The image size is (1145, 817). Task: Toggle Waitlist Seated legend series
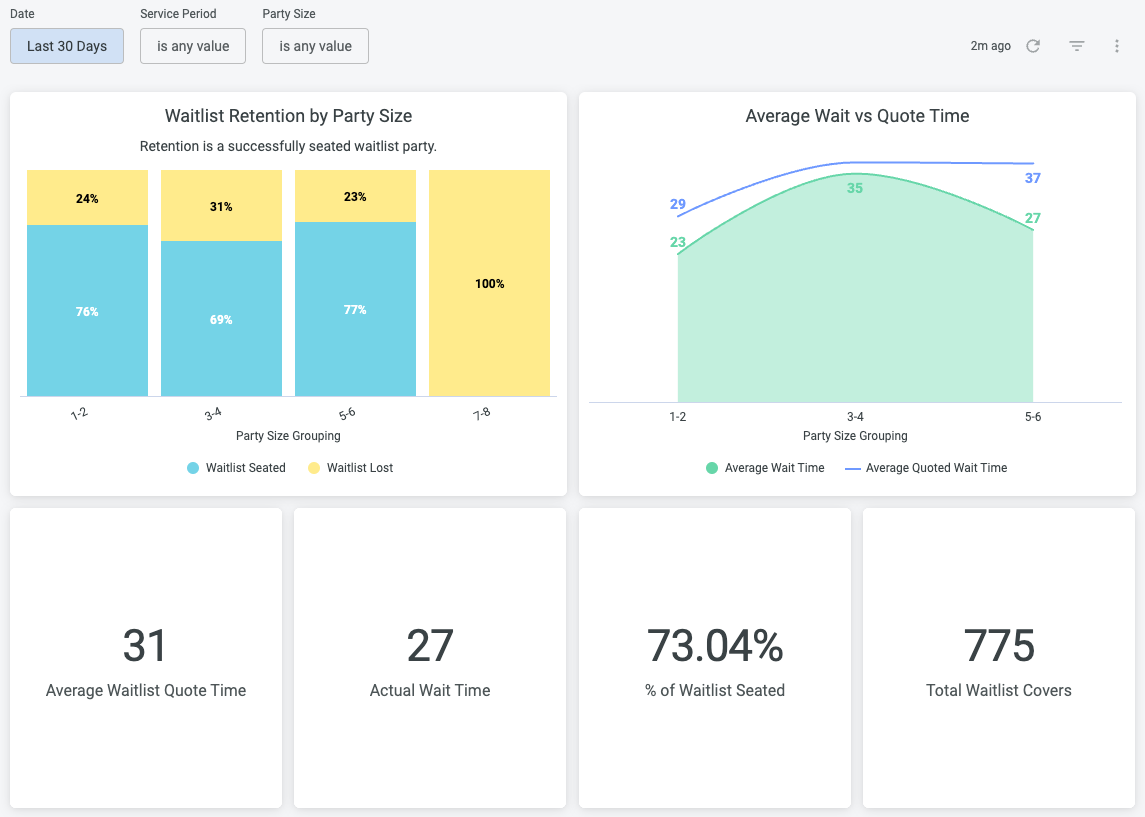[236, 467]
